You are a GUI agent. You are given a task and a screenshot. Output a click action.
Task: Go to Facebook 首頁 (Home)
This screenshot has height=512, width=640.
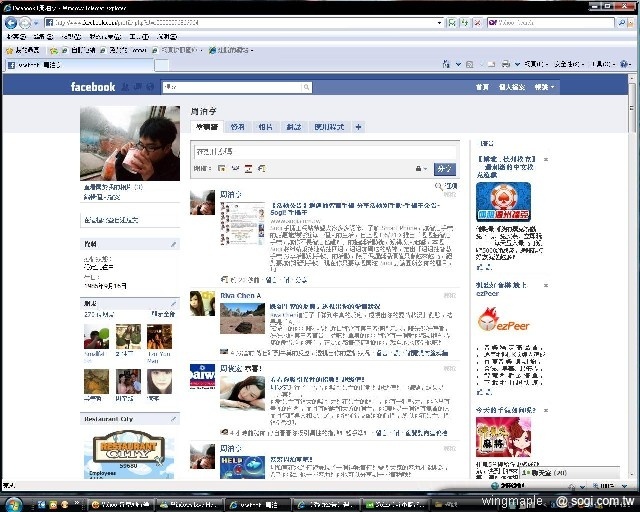point(482,87)
